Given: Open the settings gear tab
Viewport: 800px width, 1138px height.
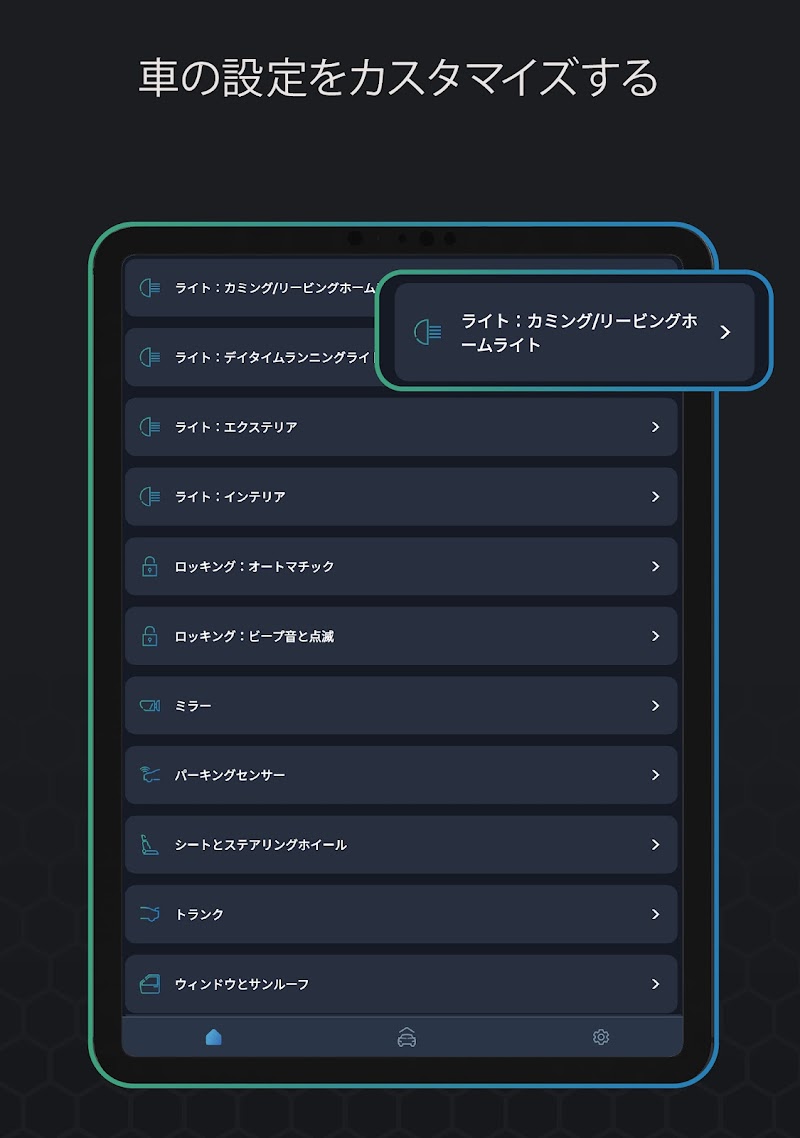Looking at the screenshot, I should [x=600, y=1037].
